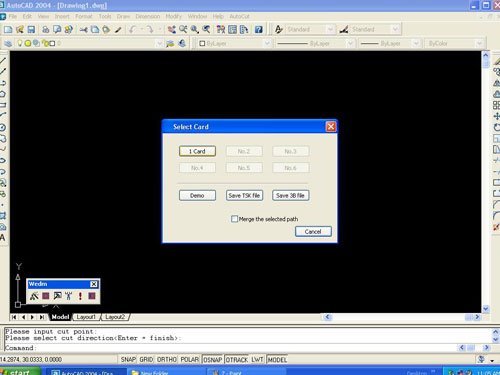Screen dimensions: 500x375
Task: Expand the layer dropdown list
Action: pyautogui.click(x=159, y=43)
